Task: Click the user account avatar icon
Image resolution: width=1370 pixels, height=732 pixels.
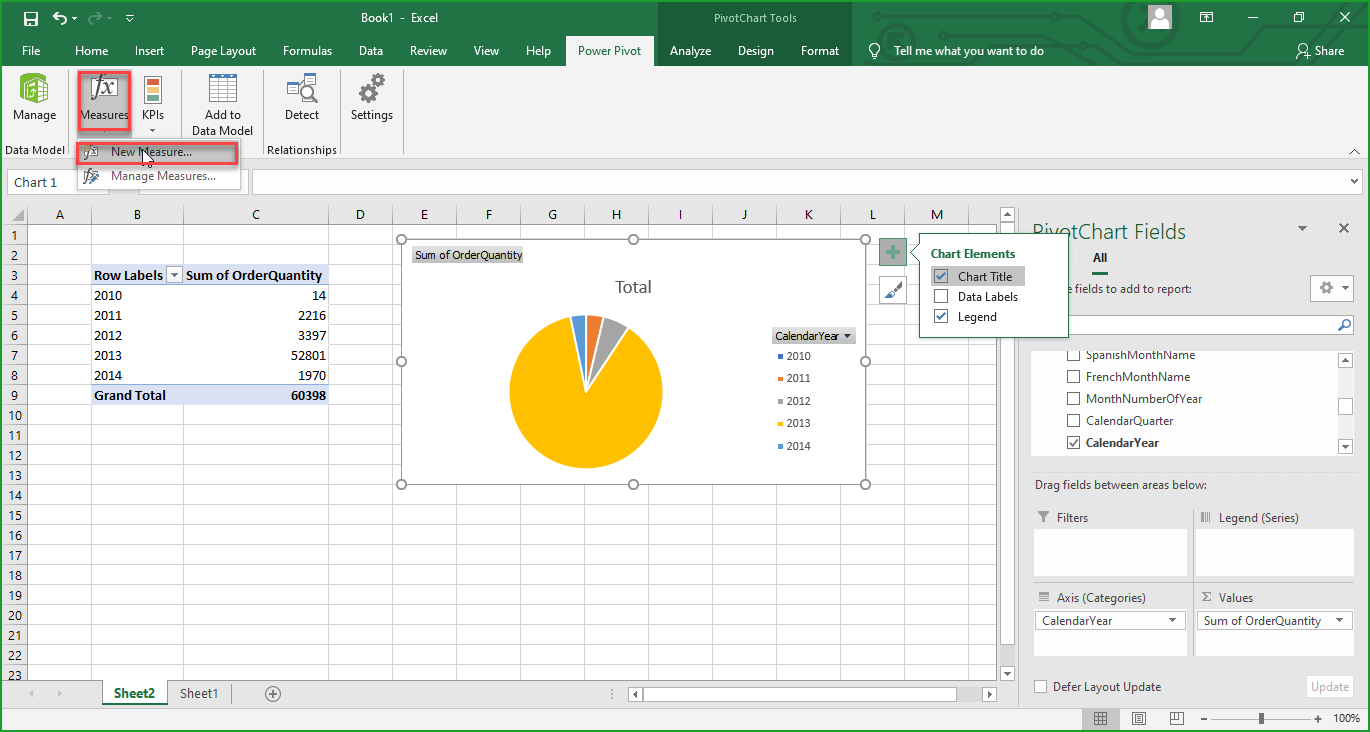Action: point(1160,18)
